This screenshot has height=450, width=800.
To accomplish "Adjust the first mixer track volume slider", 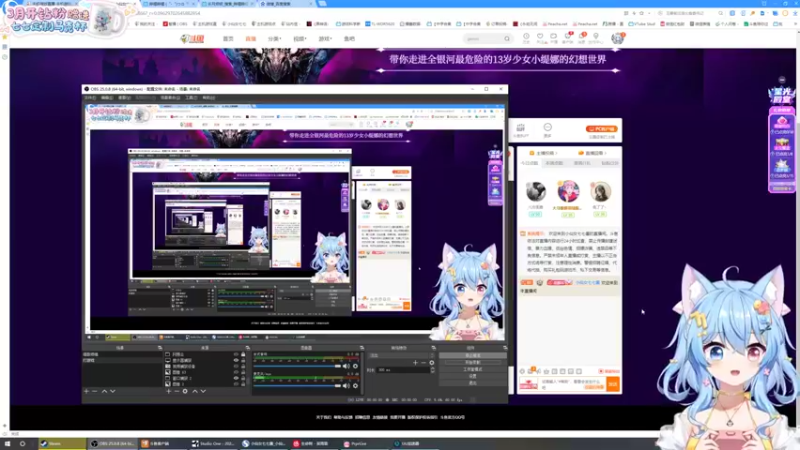I will (x=297, y=366).
